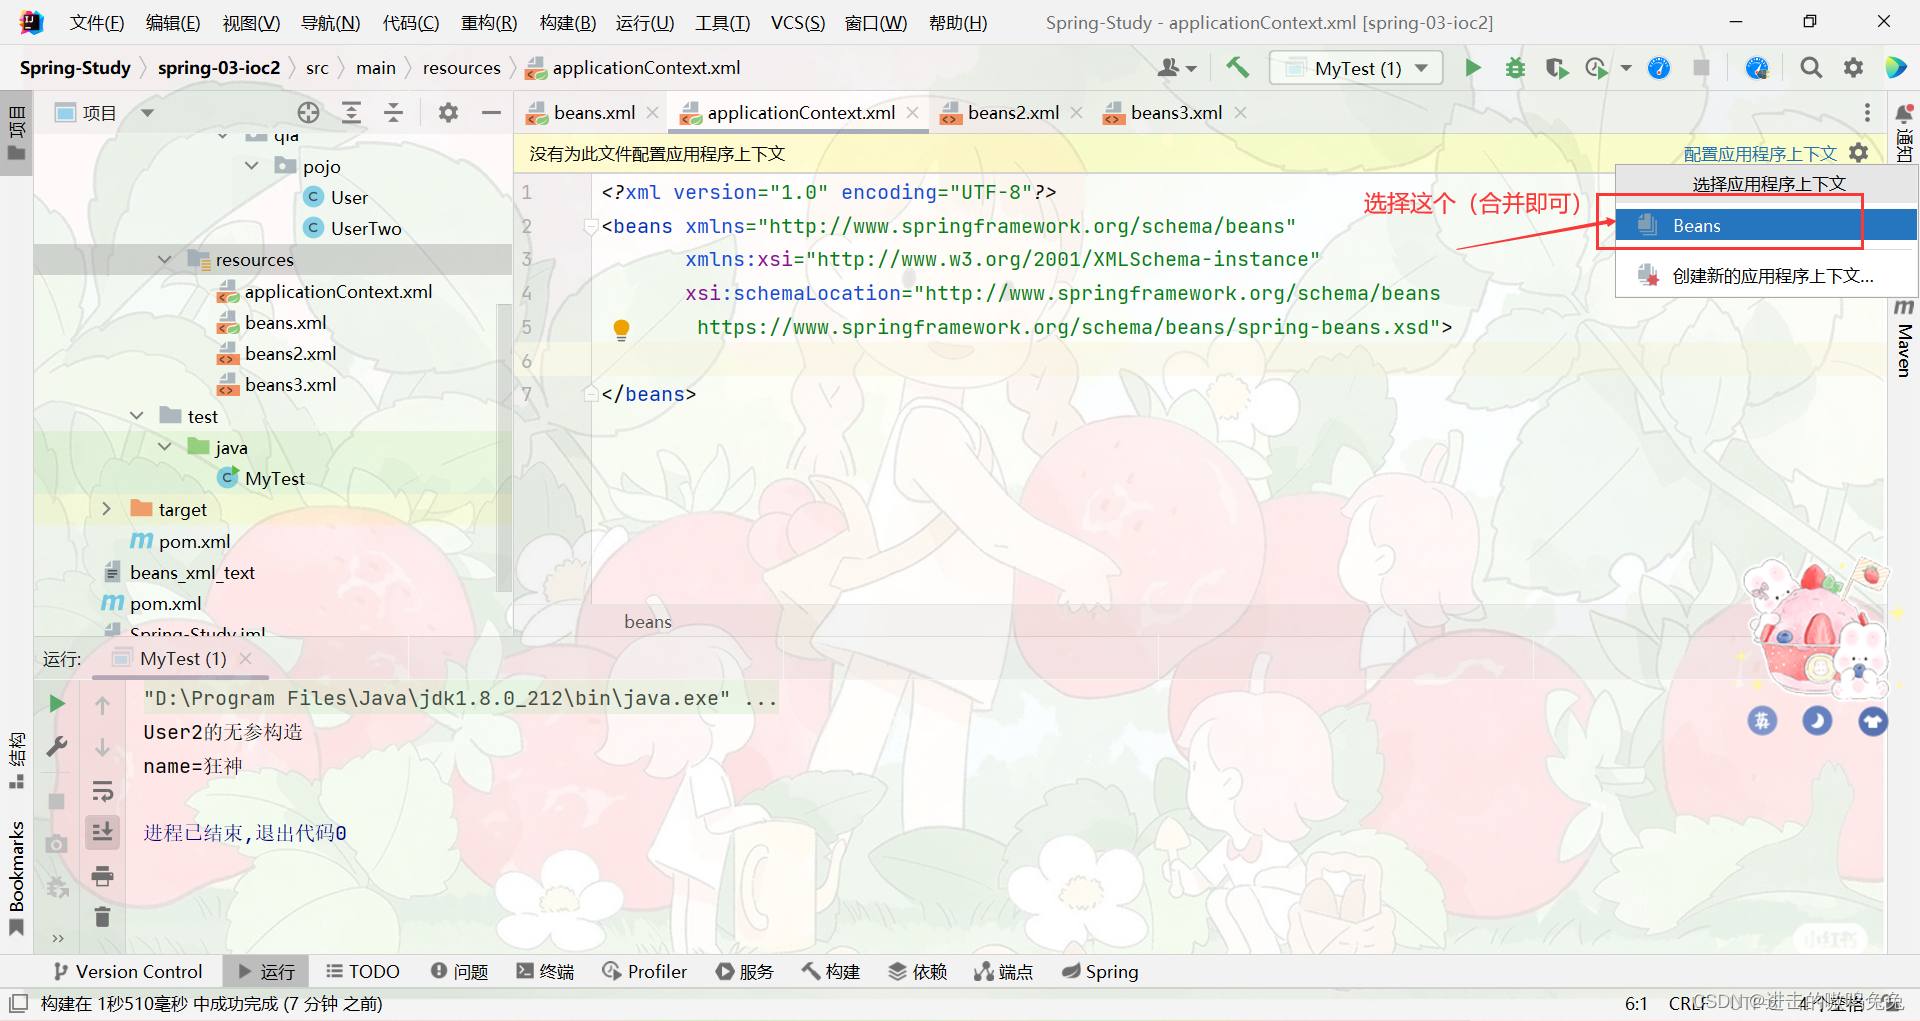Collapse the resources folder
1920x1021 pixels.
tap(164, 260)
